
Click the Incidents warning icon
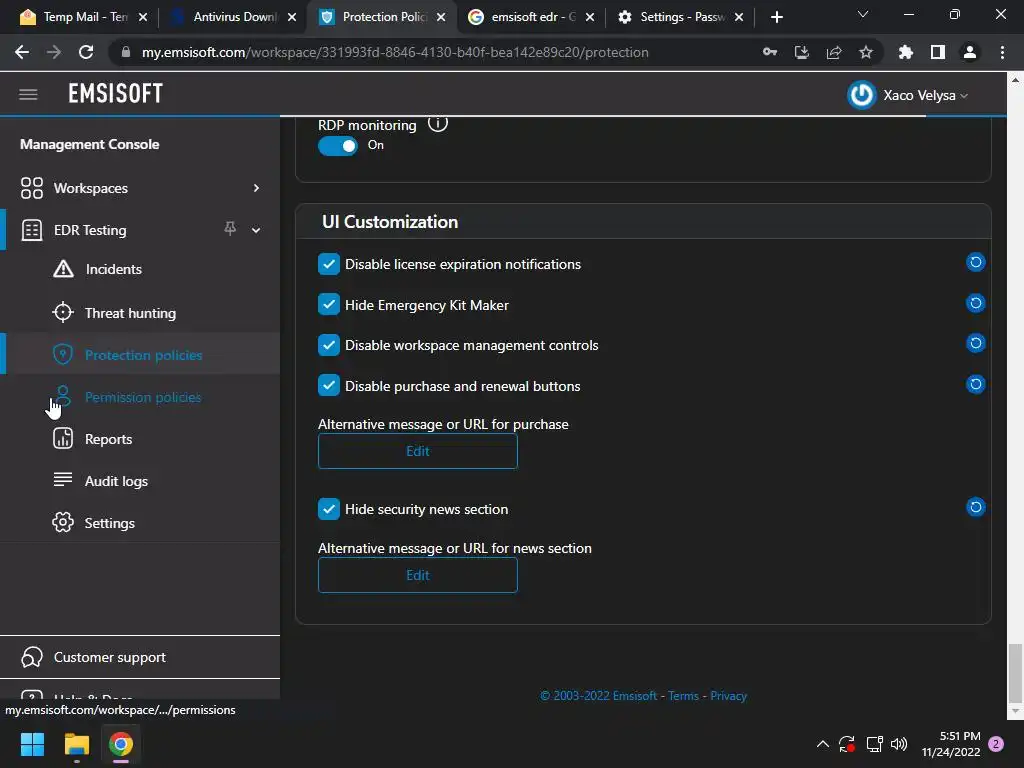63,268
